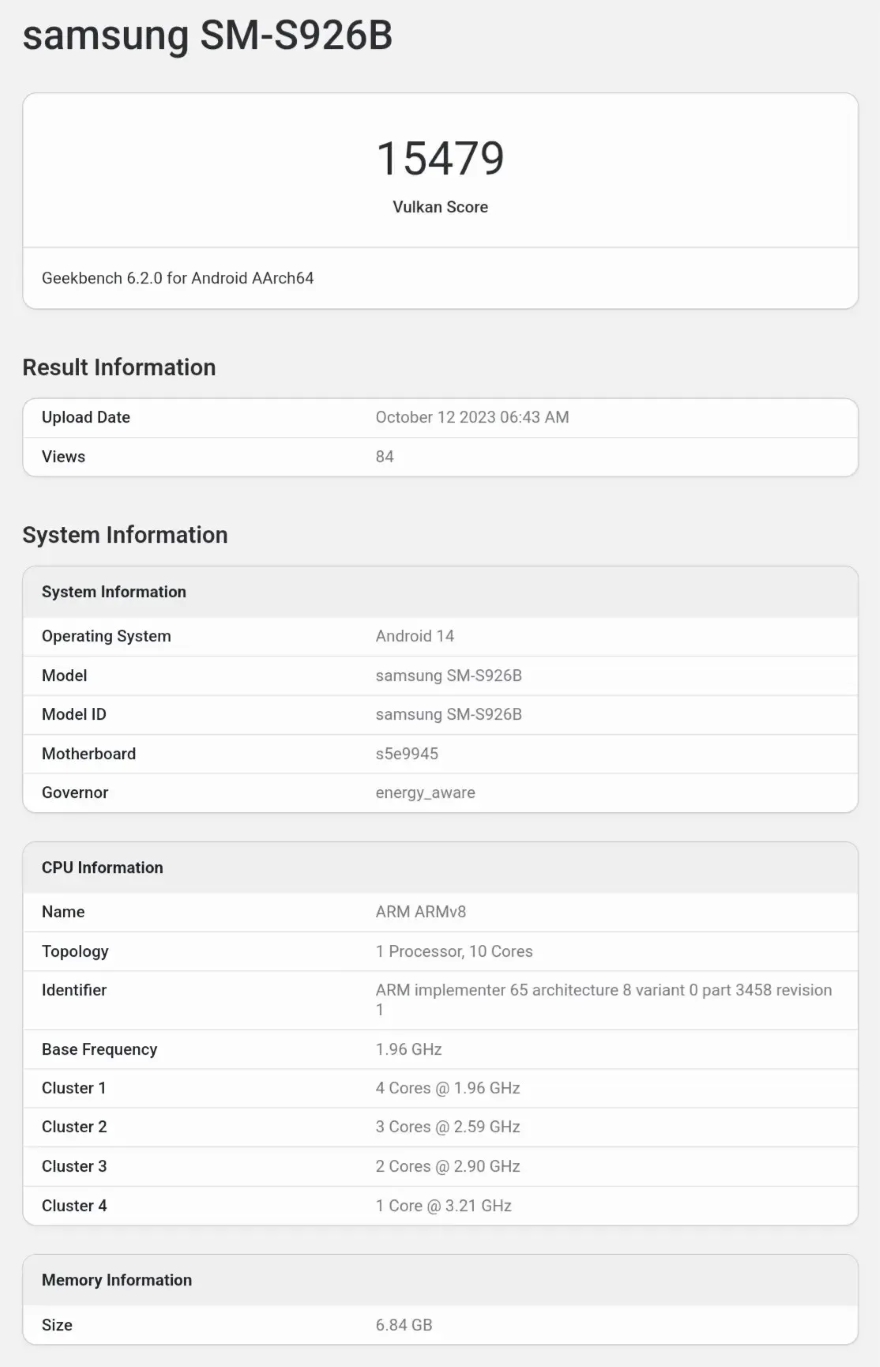This screenshot has height=1367, width=880.
Task: Select the October 12 2023 upload date value
Action: click(473, 417)
